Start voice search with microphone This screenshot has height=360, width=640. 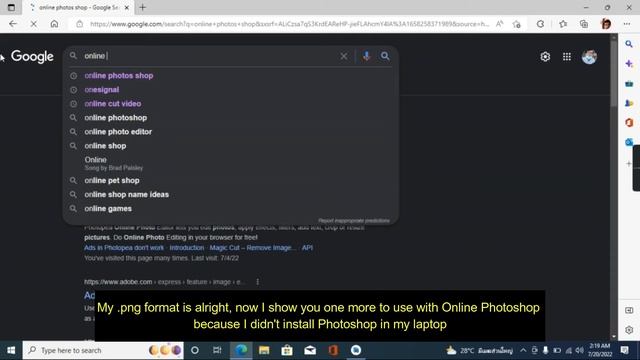pyautogui.click(x=367, y=56)
